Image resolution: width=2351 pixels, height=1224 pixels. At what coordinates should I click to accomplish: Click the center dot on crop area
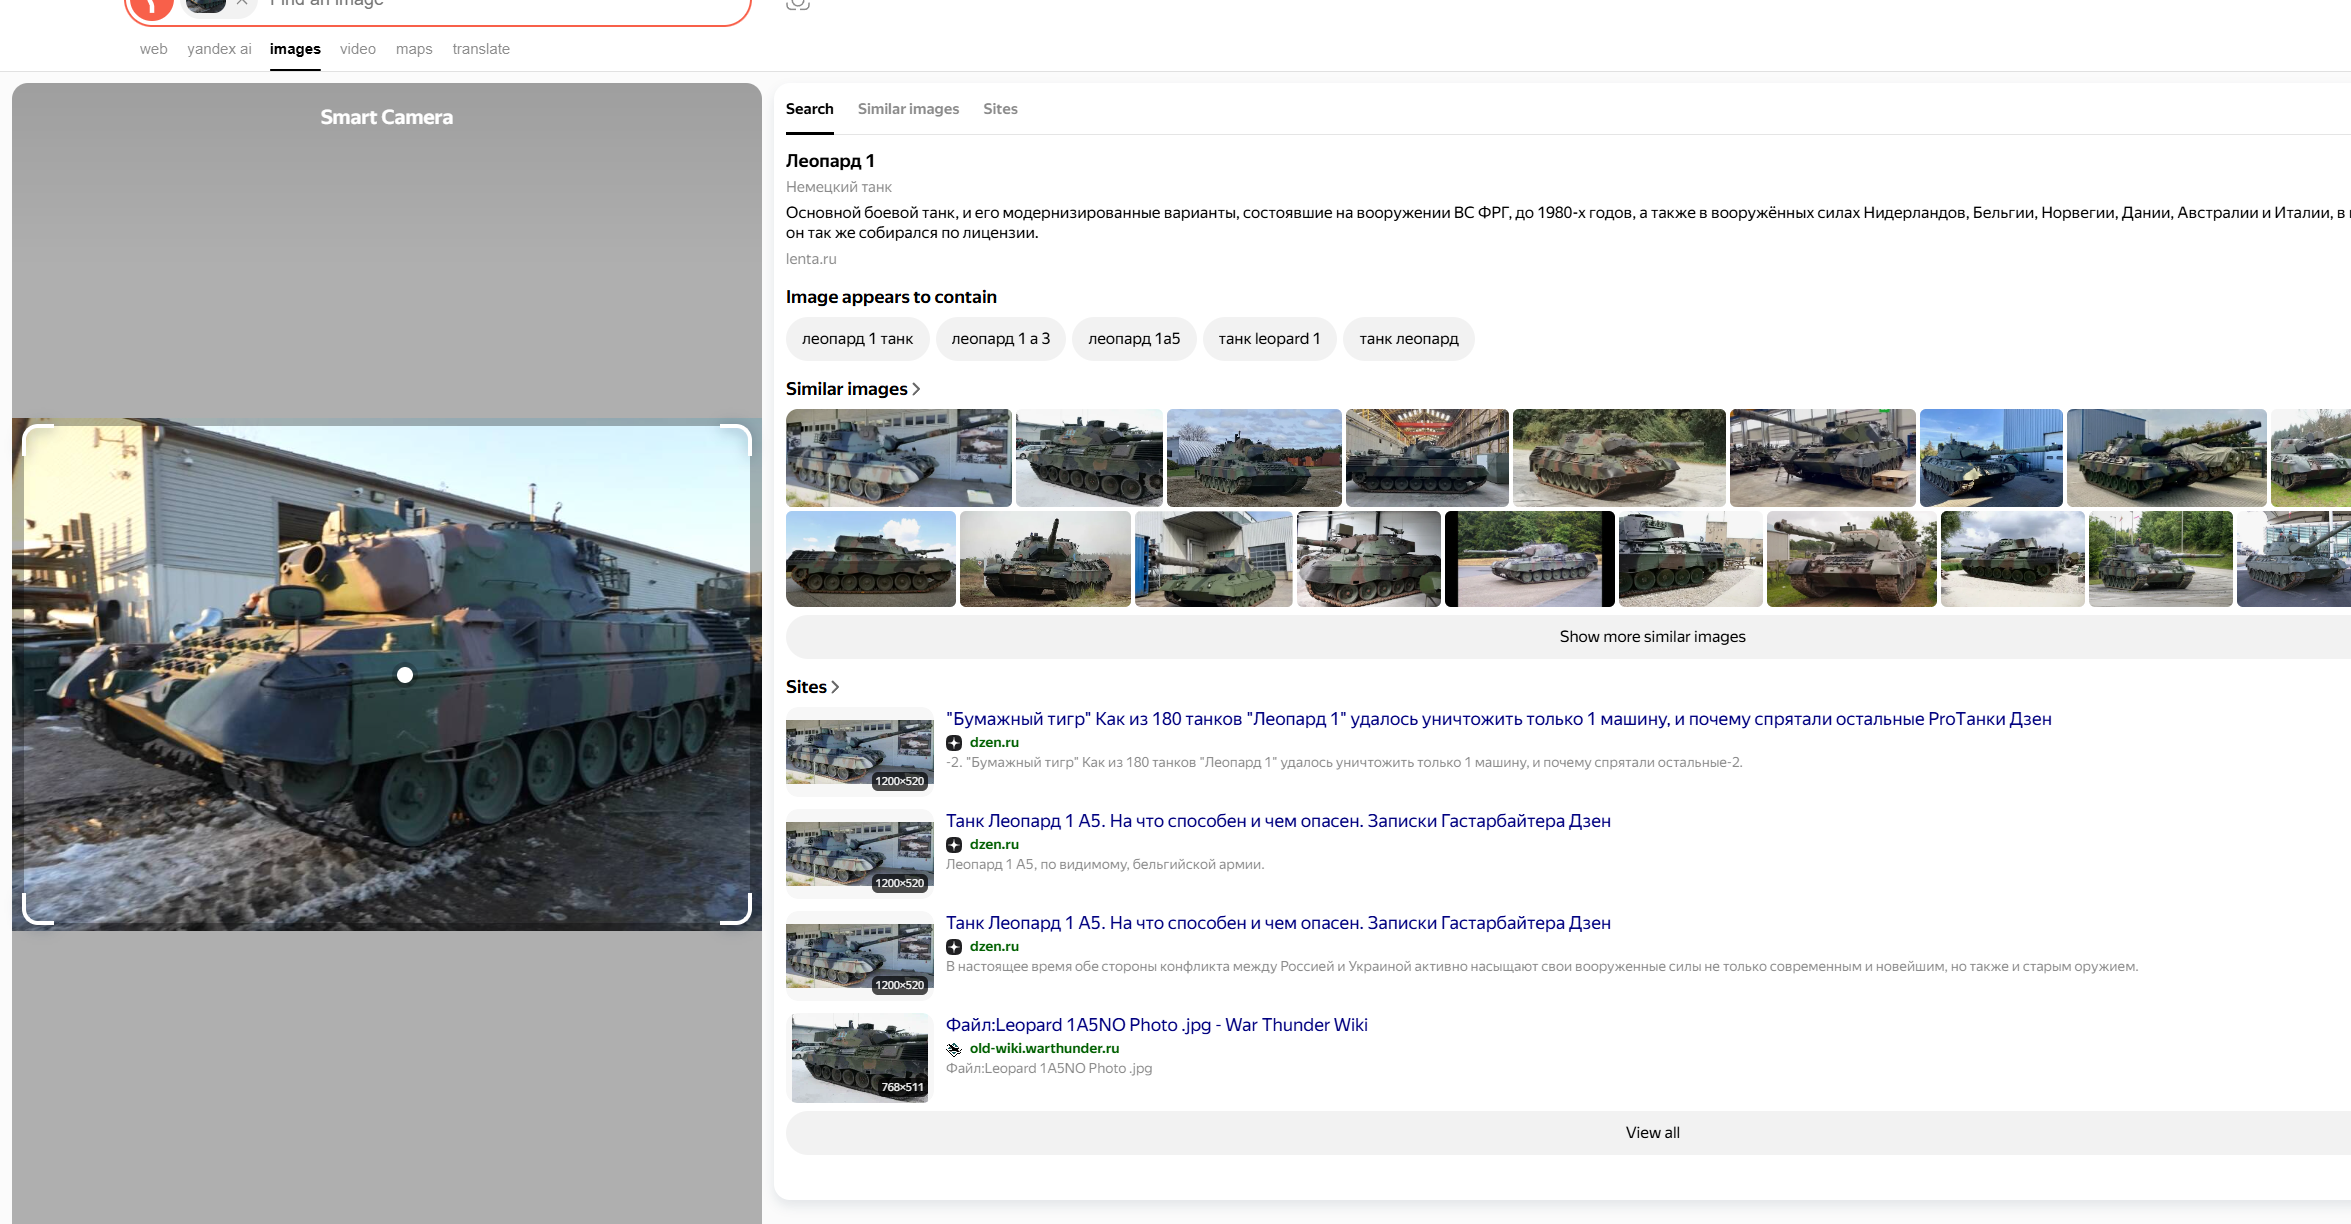point(405,675)
